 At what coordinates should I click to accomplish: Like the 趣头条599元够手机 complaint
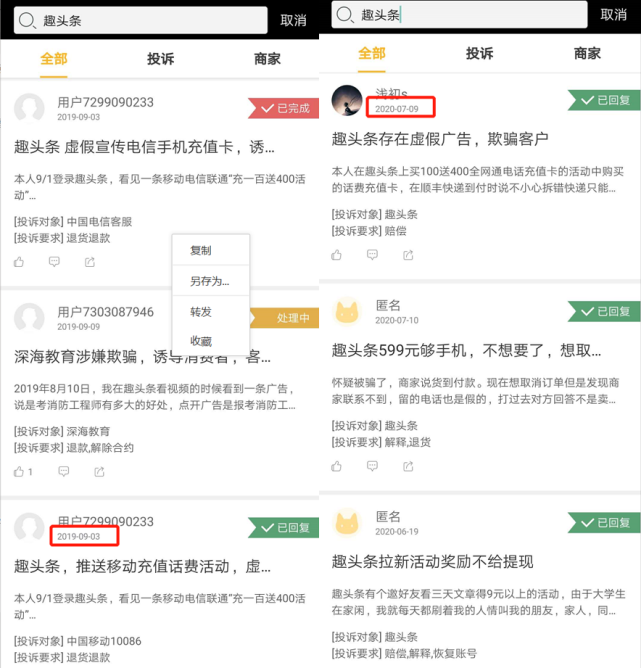(x=336, y=466)
